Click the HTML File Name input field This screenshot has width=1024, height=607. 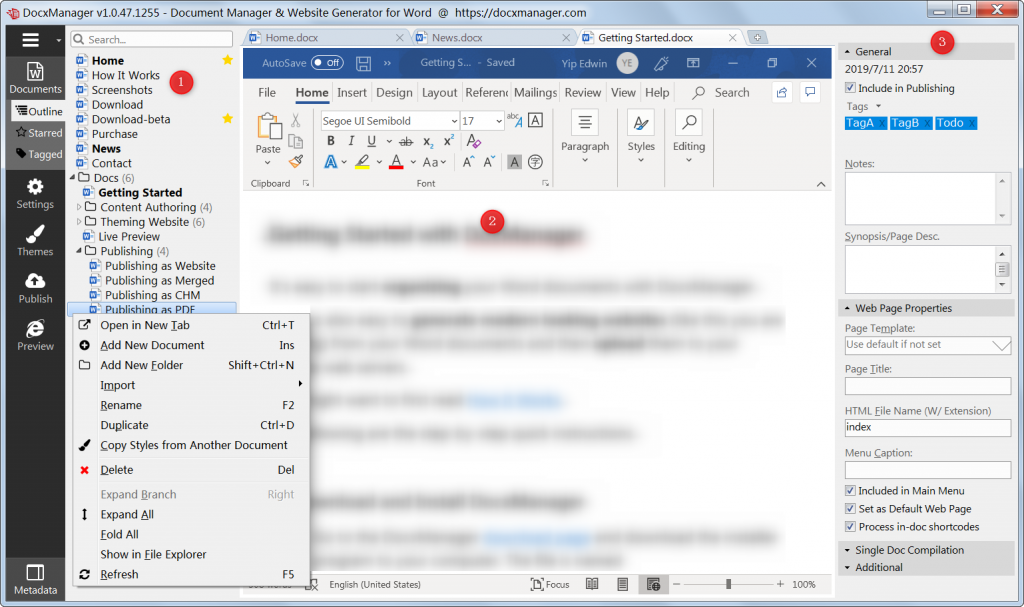click(x=927, y=427)
